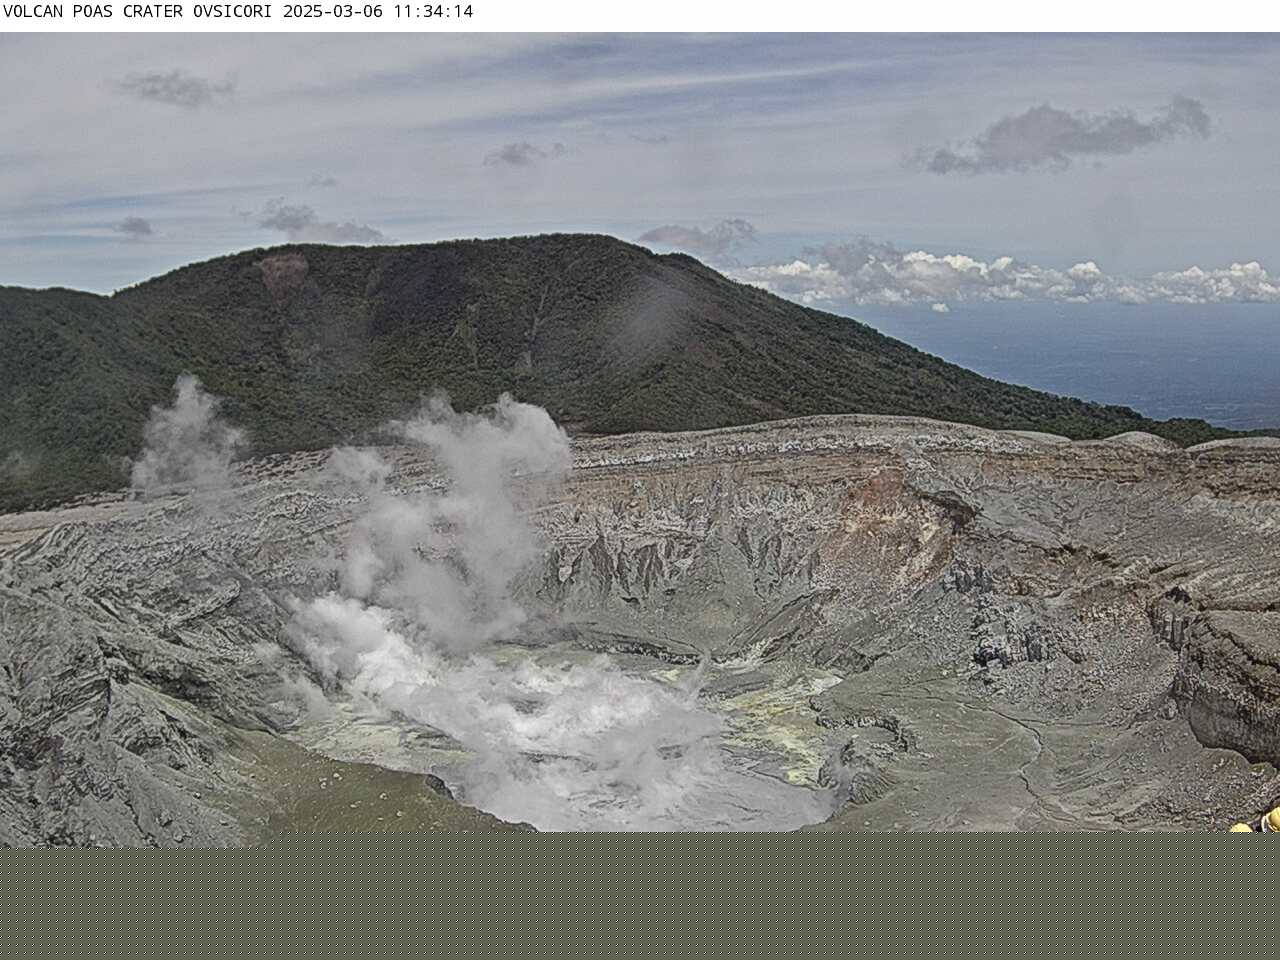Select the '2025-03-06 11:34:14' timestamp text
The image size is (1280, 960).
(378, 12)
